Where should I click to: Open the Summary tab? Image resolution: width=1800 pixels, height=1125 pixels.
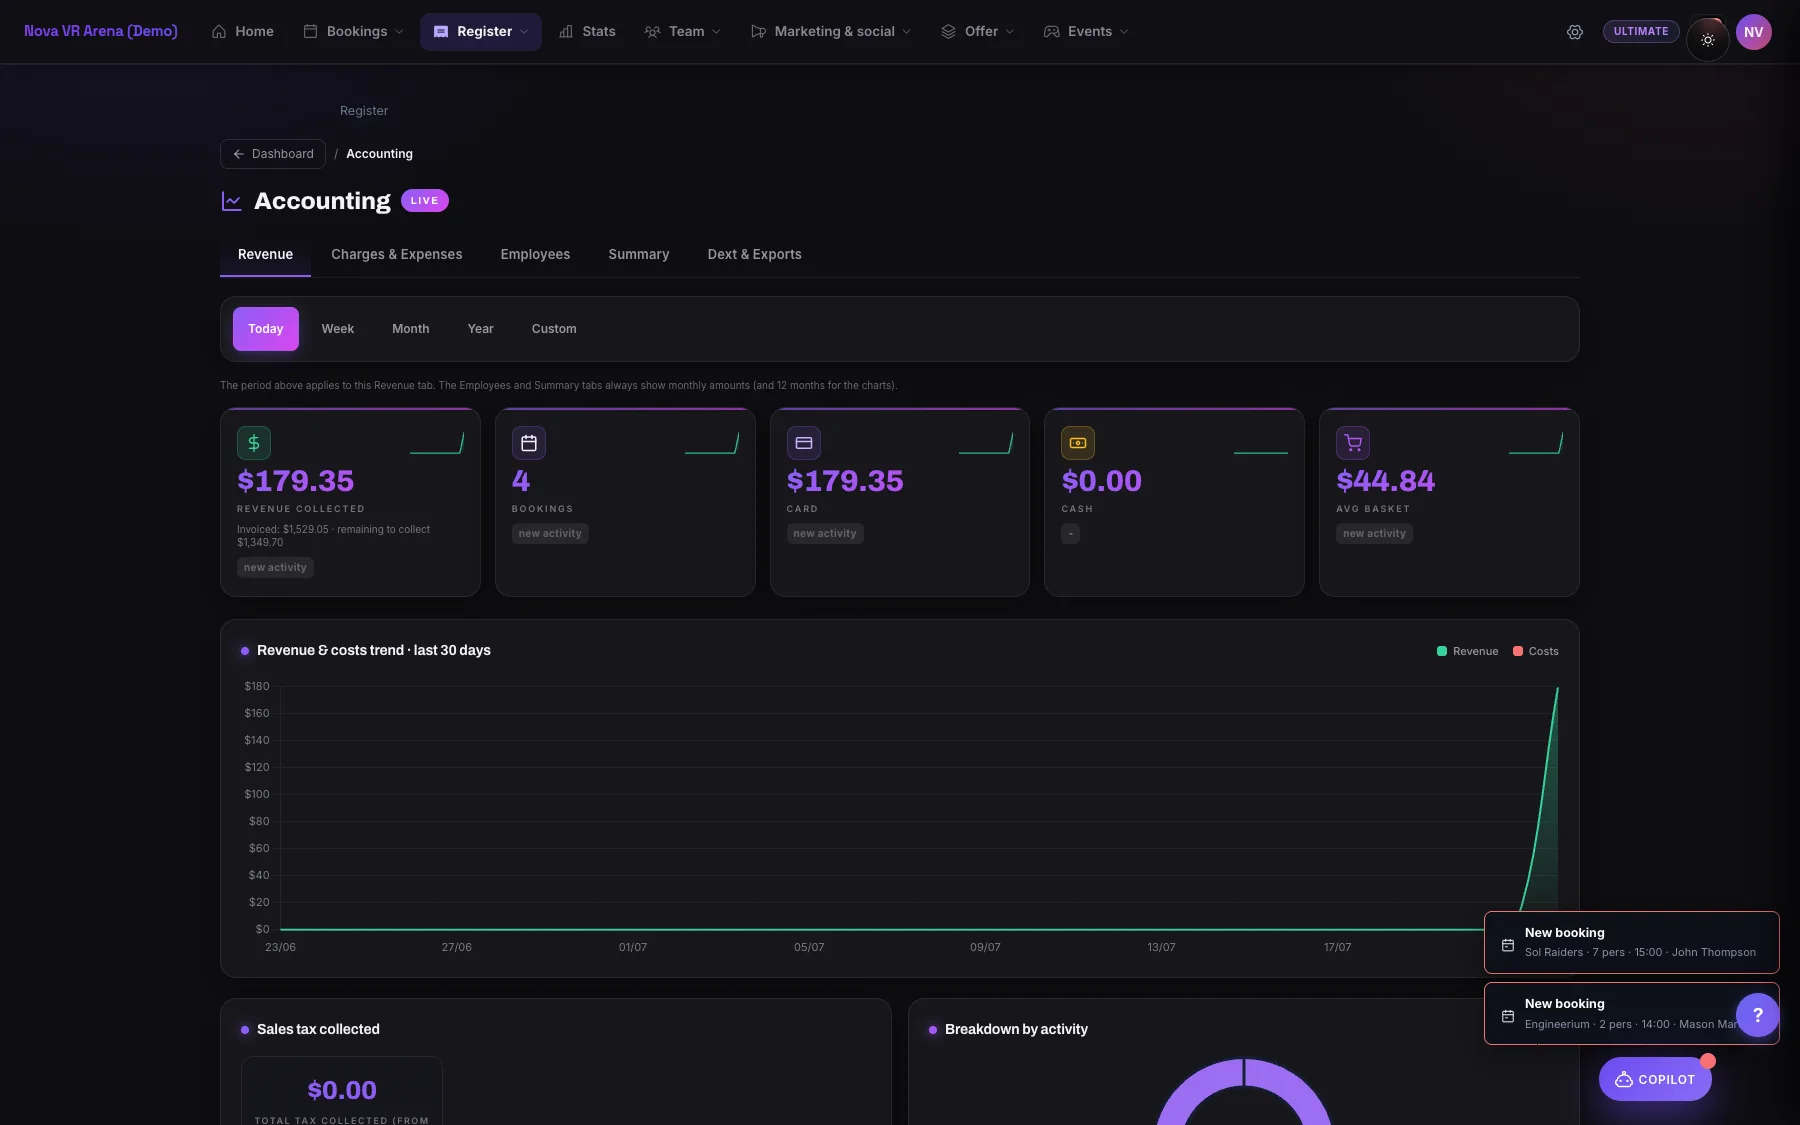point(639,255)
